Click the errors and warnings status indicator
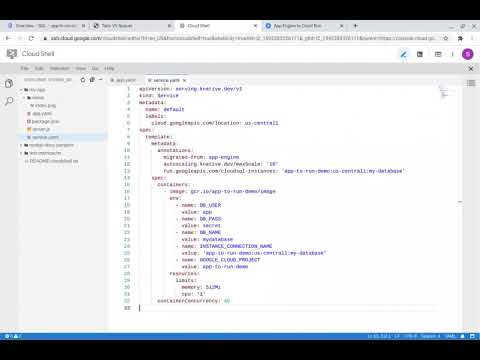 tap(13, 336)
